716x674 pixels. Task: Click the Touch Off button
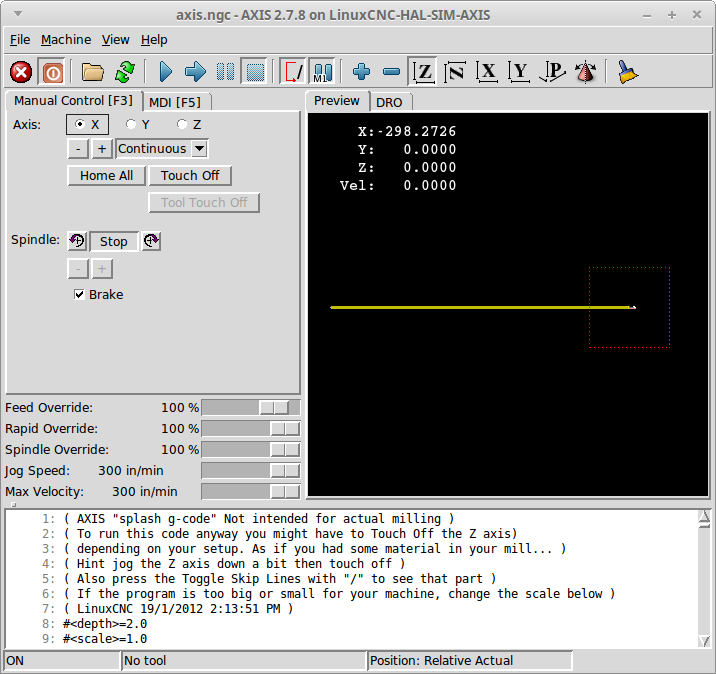point(190,176)
